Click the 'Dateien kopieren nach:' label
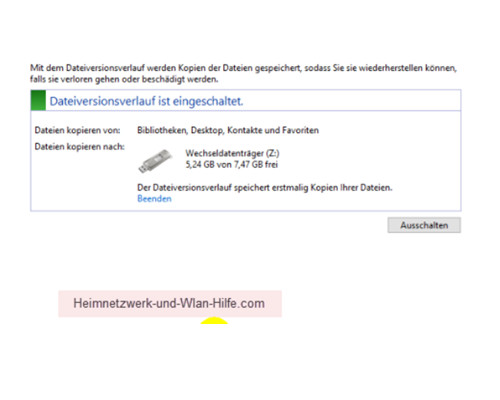The height and width of the screenshot is (400, 500). (x=79, y=147)
